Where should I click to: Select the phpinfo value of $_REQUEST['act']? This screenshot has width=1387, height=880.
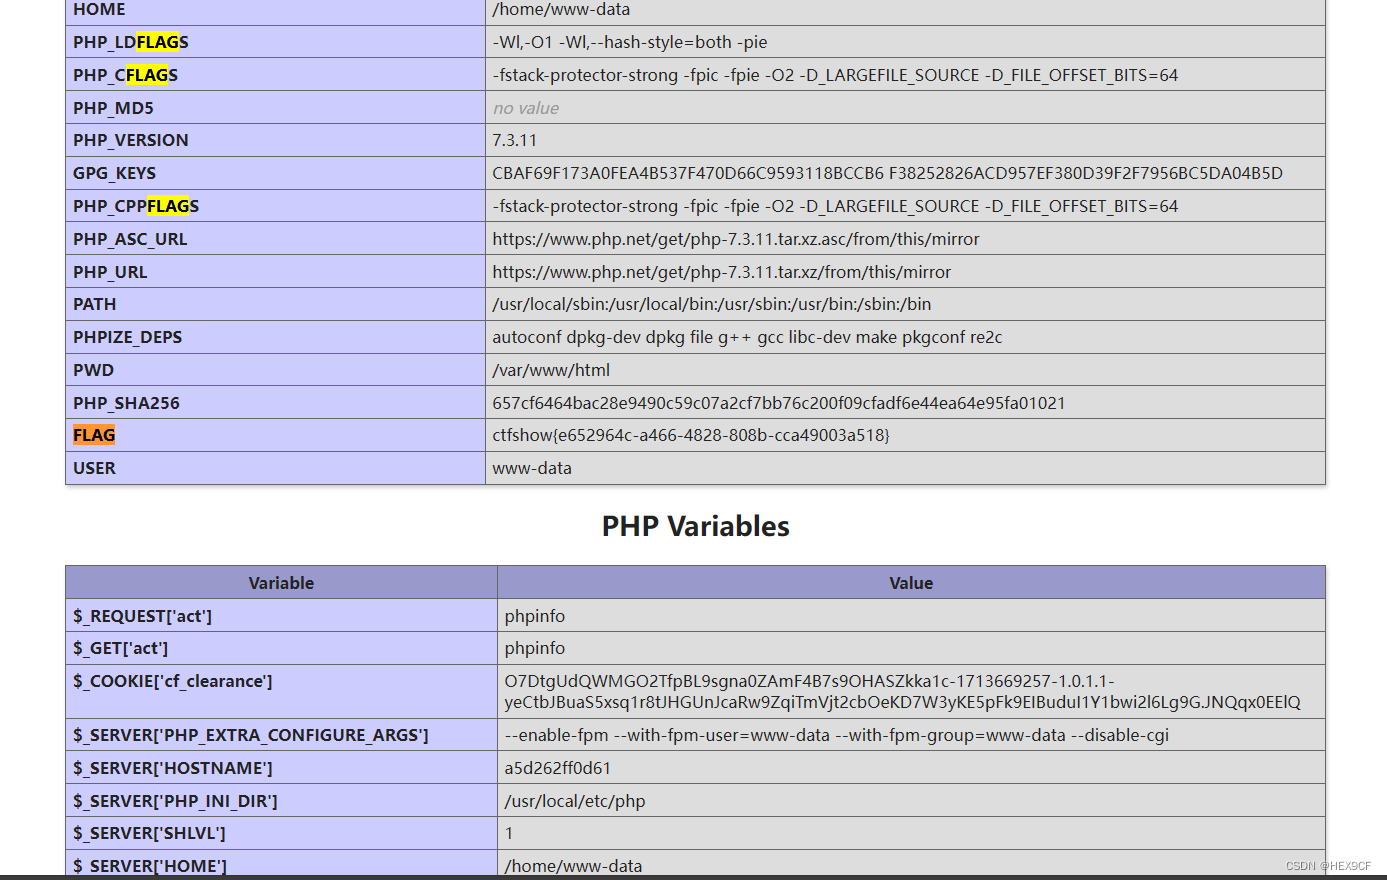[535, 616]
